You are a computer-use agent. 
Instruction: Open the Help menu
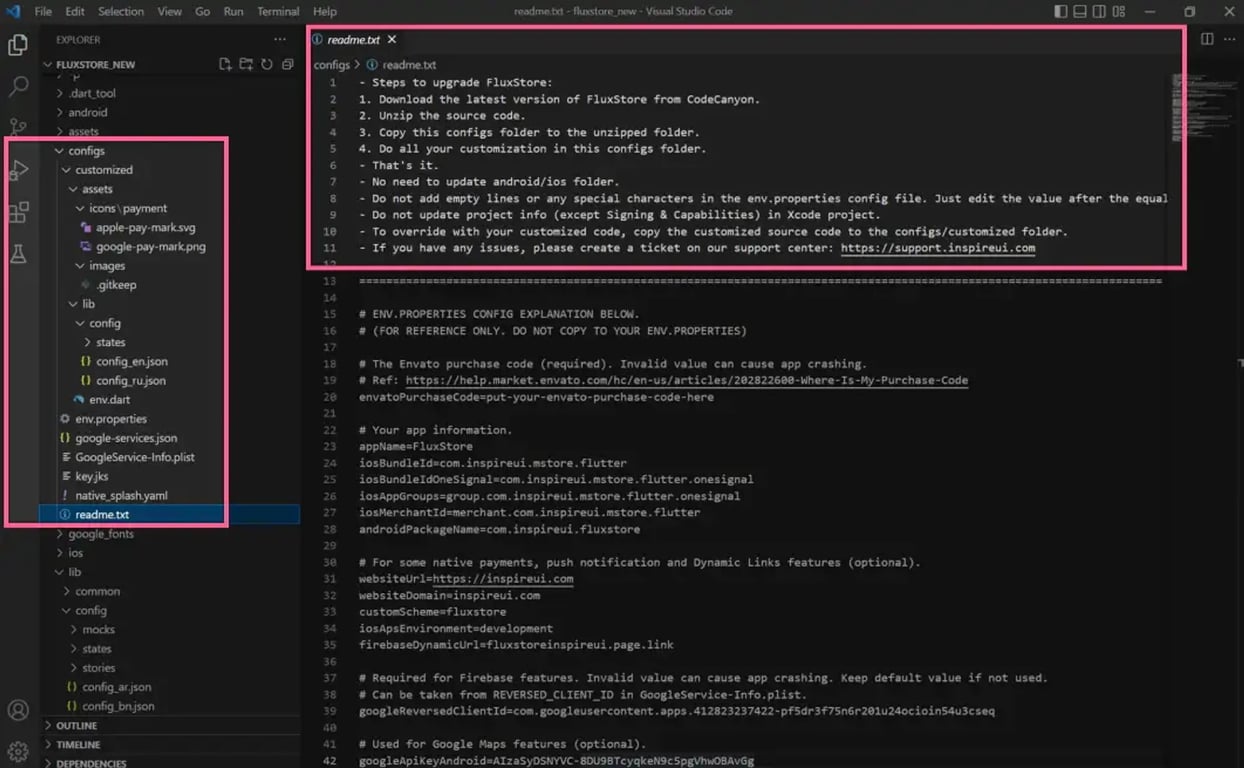[325, 12]
